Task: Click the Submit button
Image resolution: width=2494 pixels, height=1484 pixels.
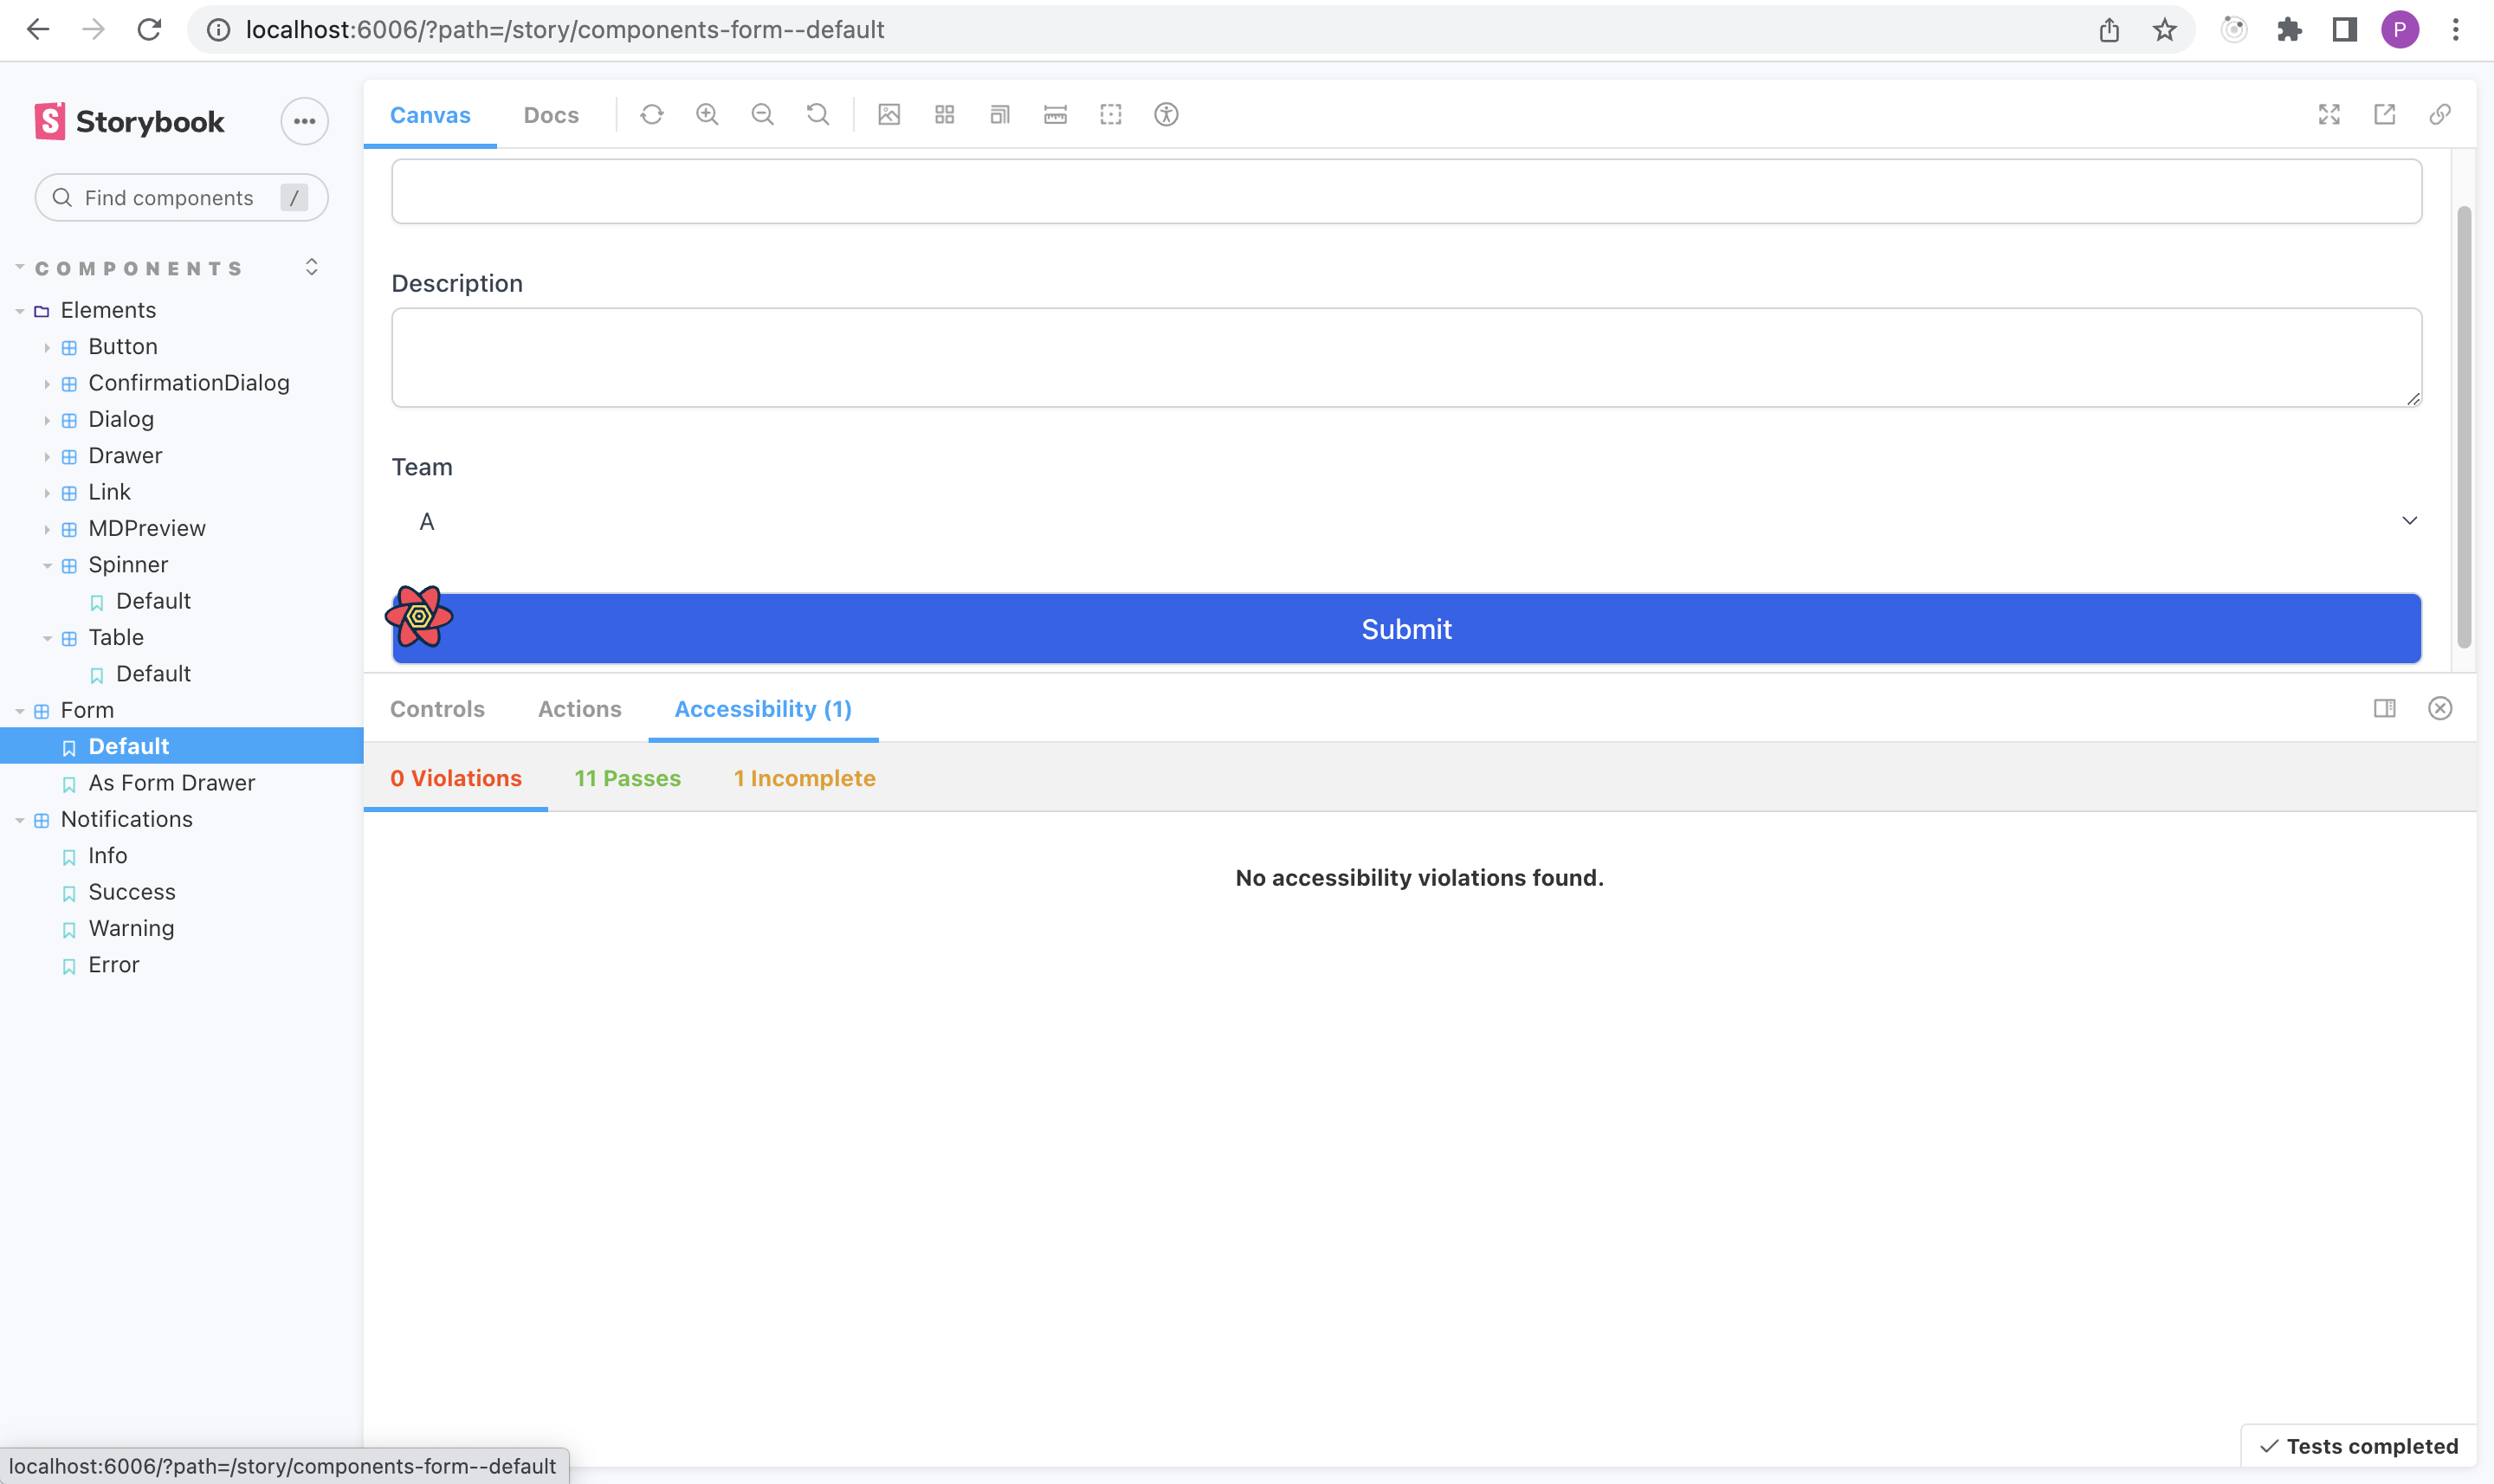Action: (x=1405, y=628)
